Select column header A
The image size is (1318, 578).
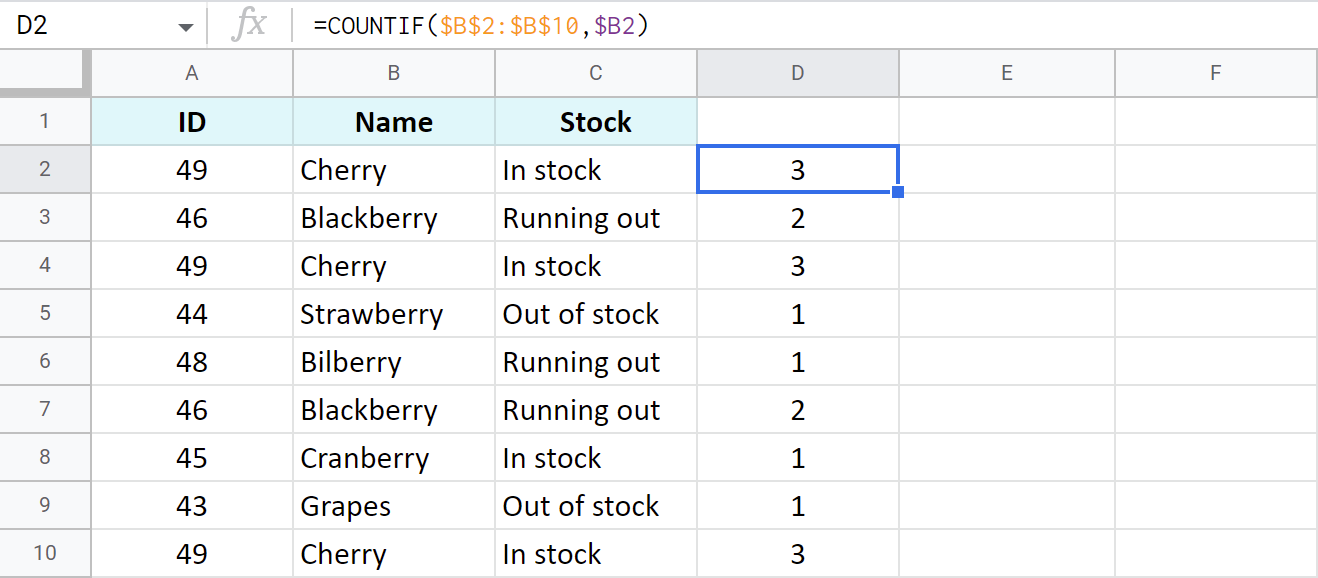(x=191, y=72)
